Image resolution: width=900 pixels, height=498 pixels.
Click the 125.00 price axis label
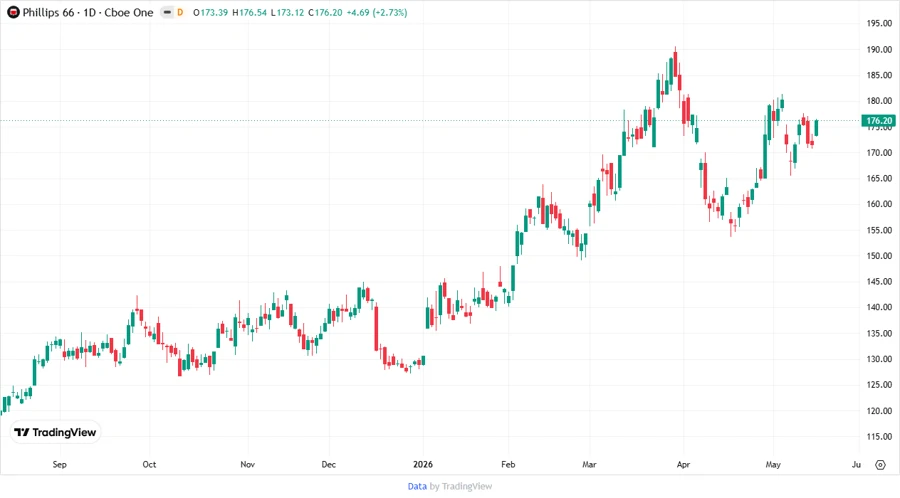(x=879, y=385)
